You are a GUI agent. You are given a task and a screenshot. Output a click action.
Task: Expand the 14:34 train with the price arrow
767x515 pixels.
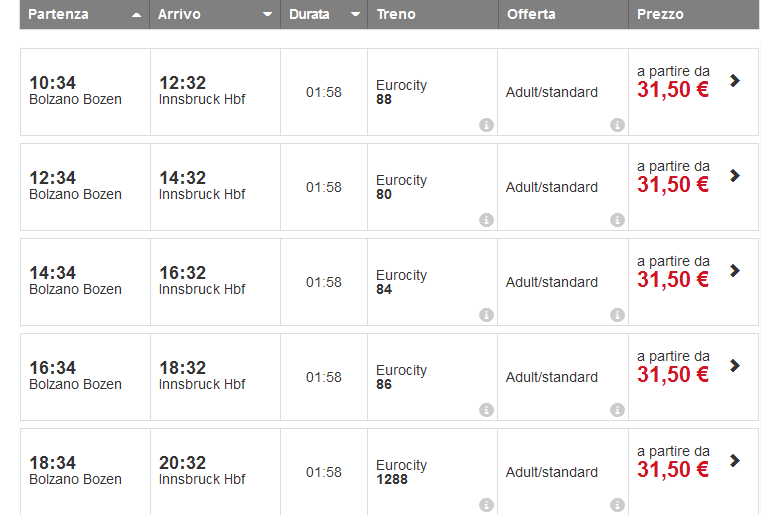(735, 270)
